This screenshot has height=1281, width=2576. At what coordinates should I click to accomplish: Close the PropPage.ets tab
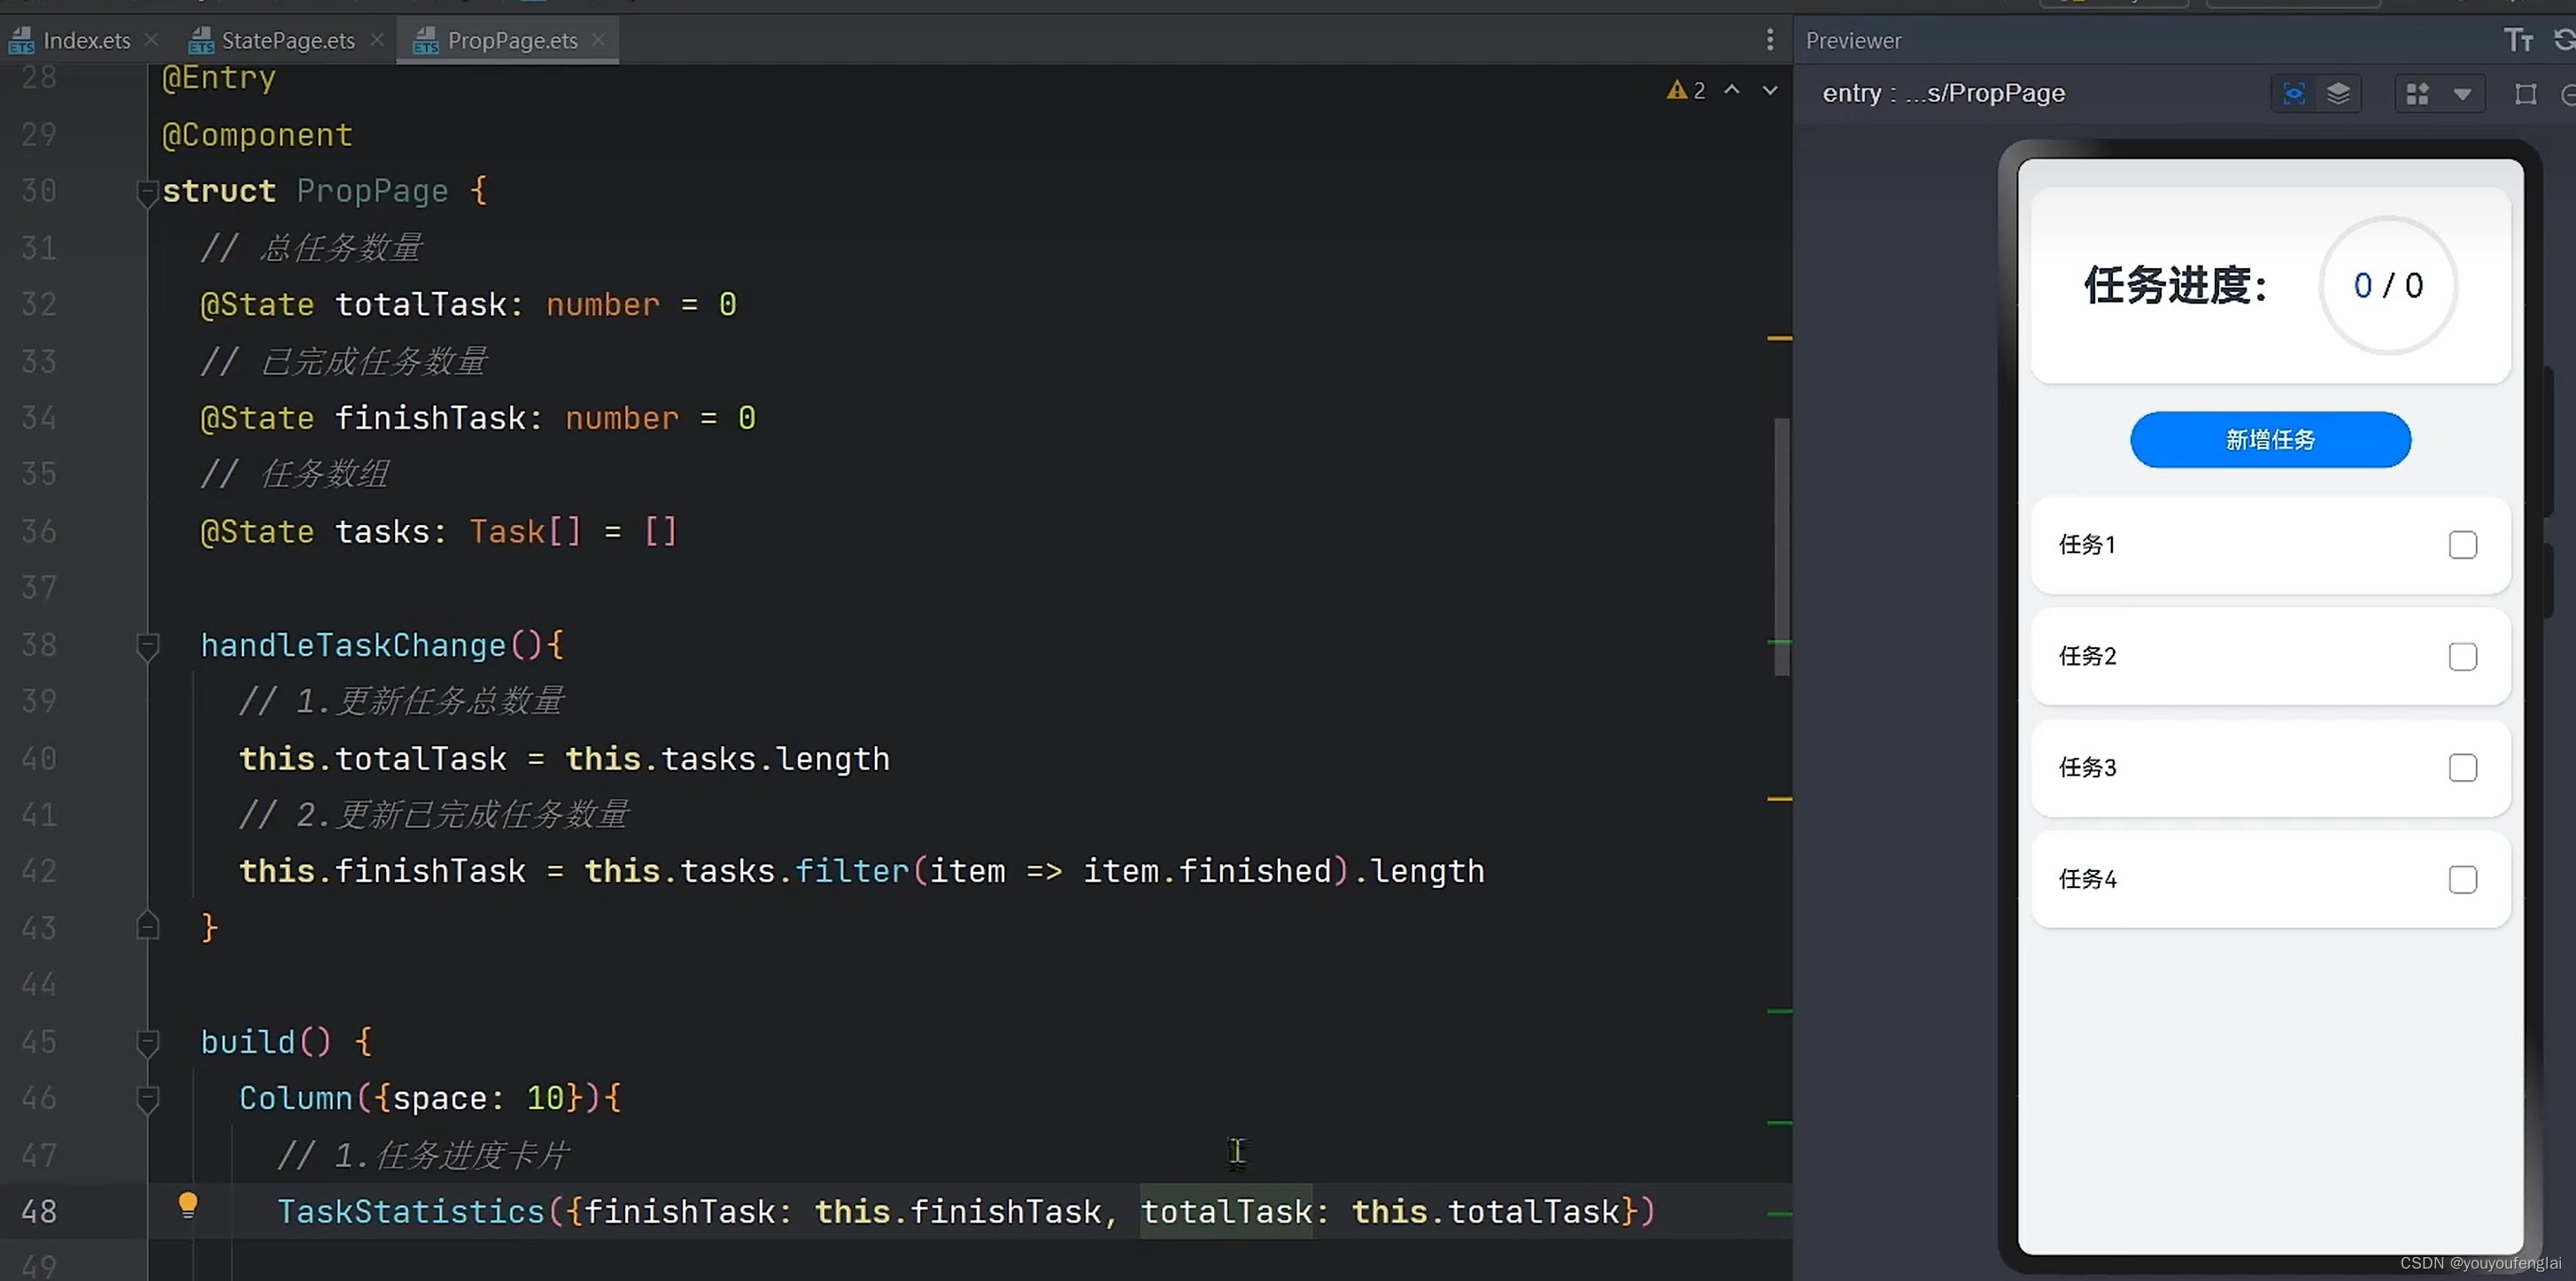(599, 39)
